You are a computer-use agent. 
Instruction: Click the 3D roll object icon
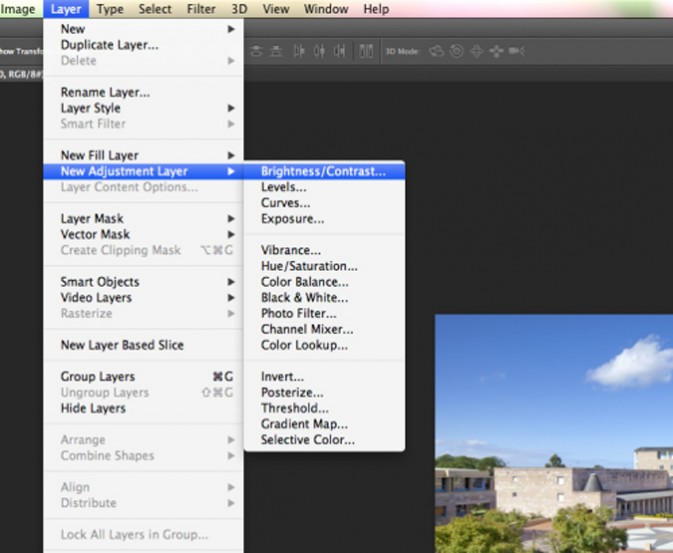(457, 51)
